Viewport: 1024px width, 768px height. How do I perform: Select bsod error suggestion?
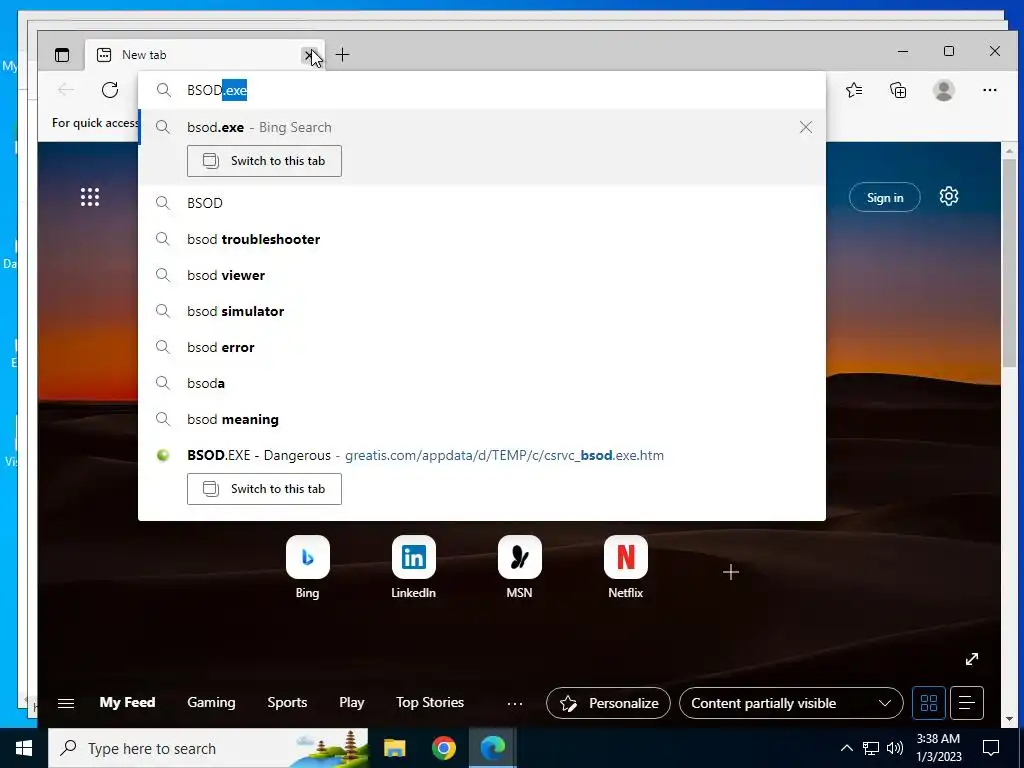(482, 347)
